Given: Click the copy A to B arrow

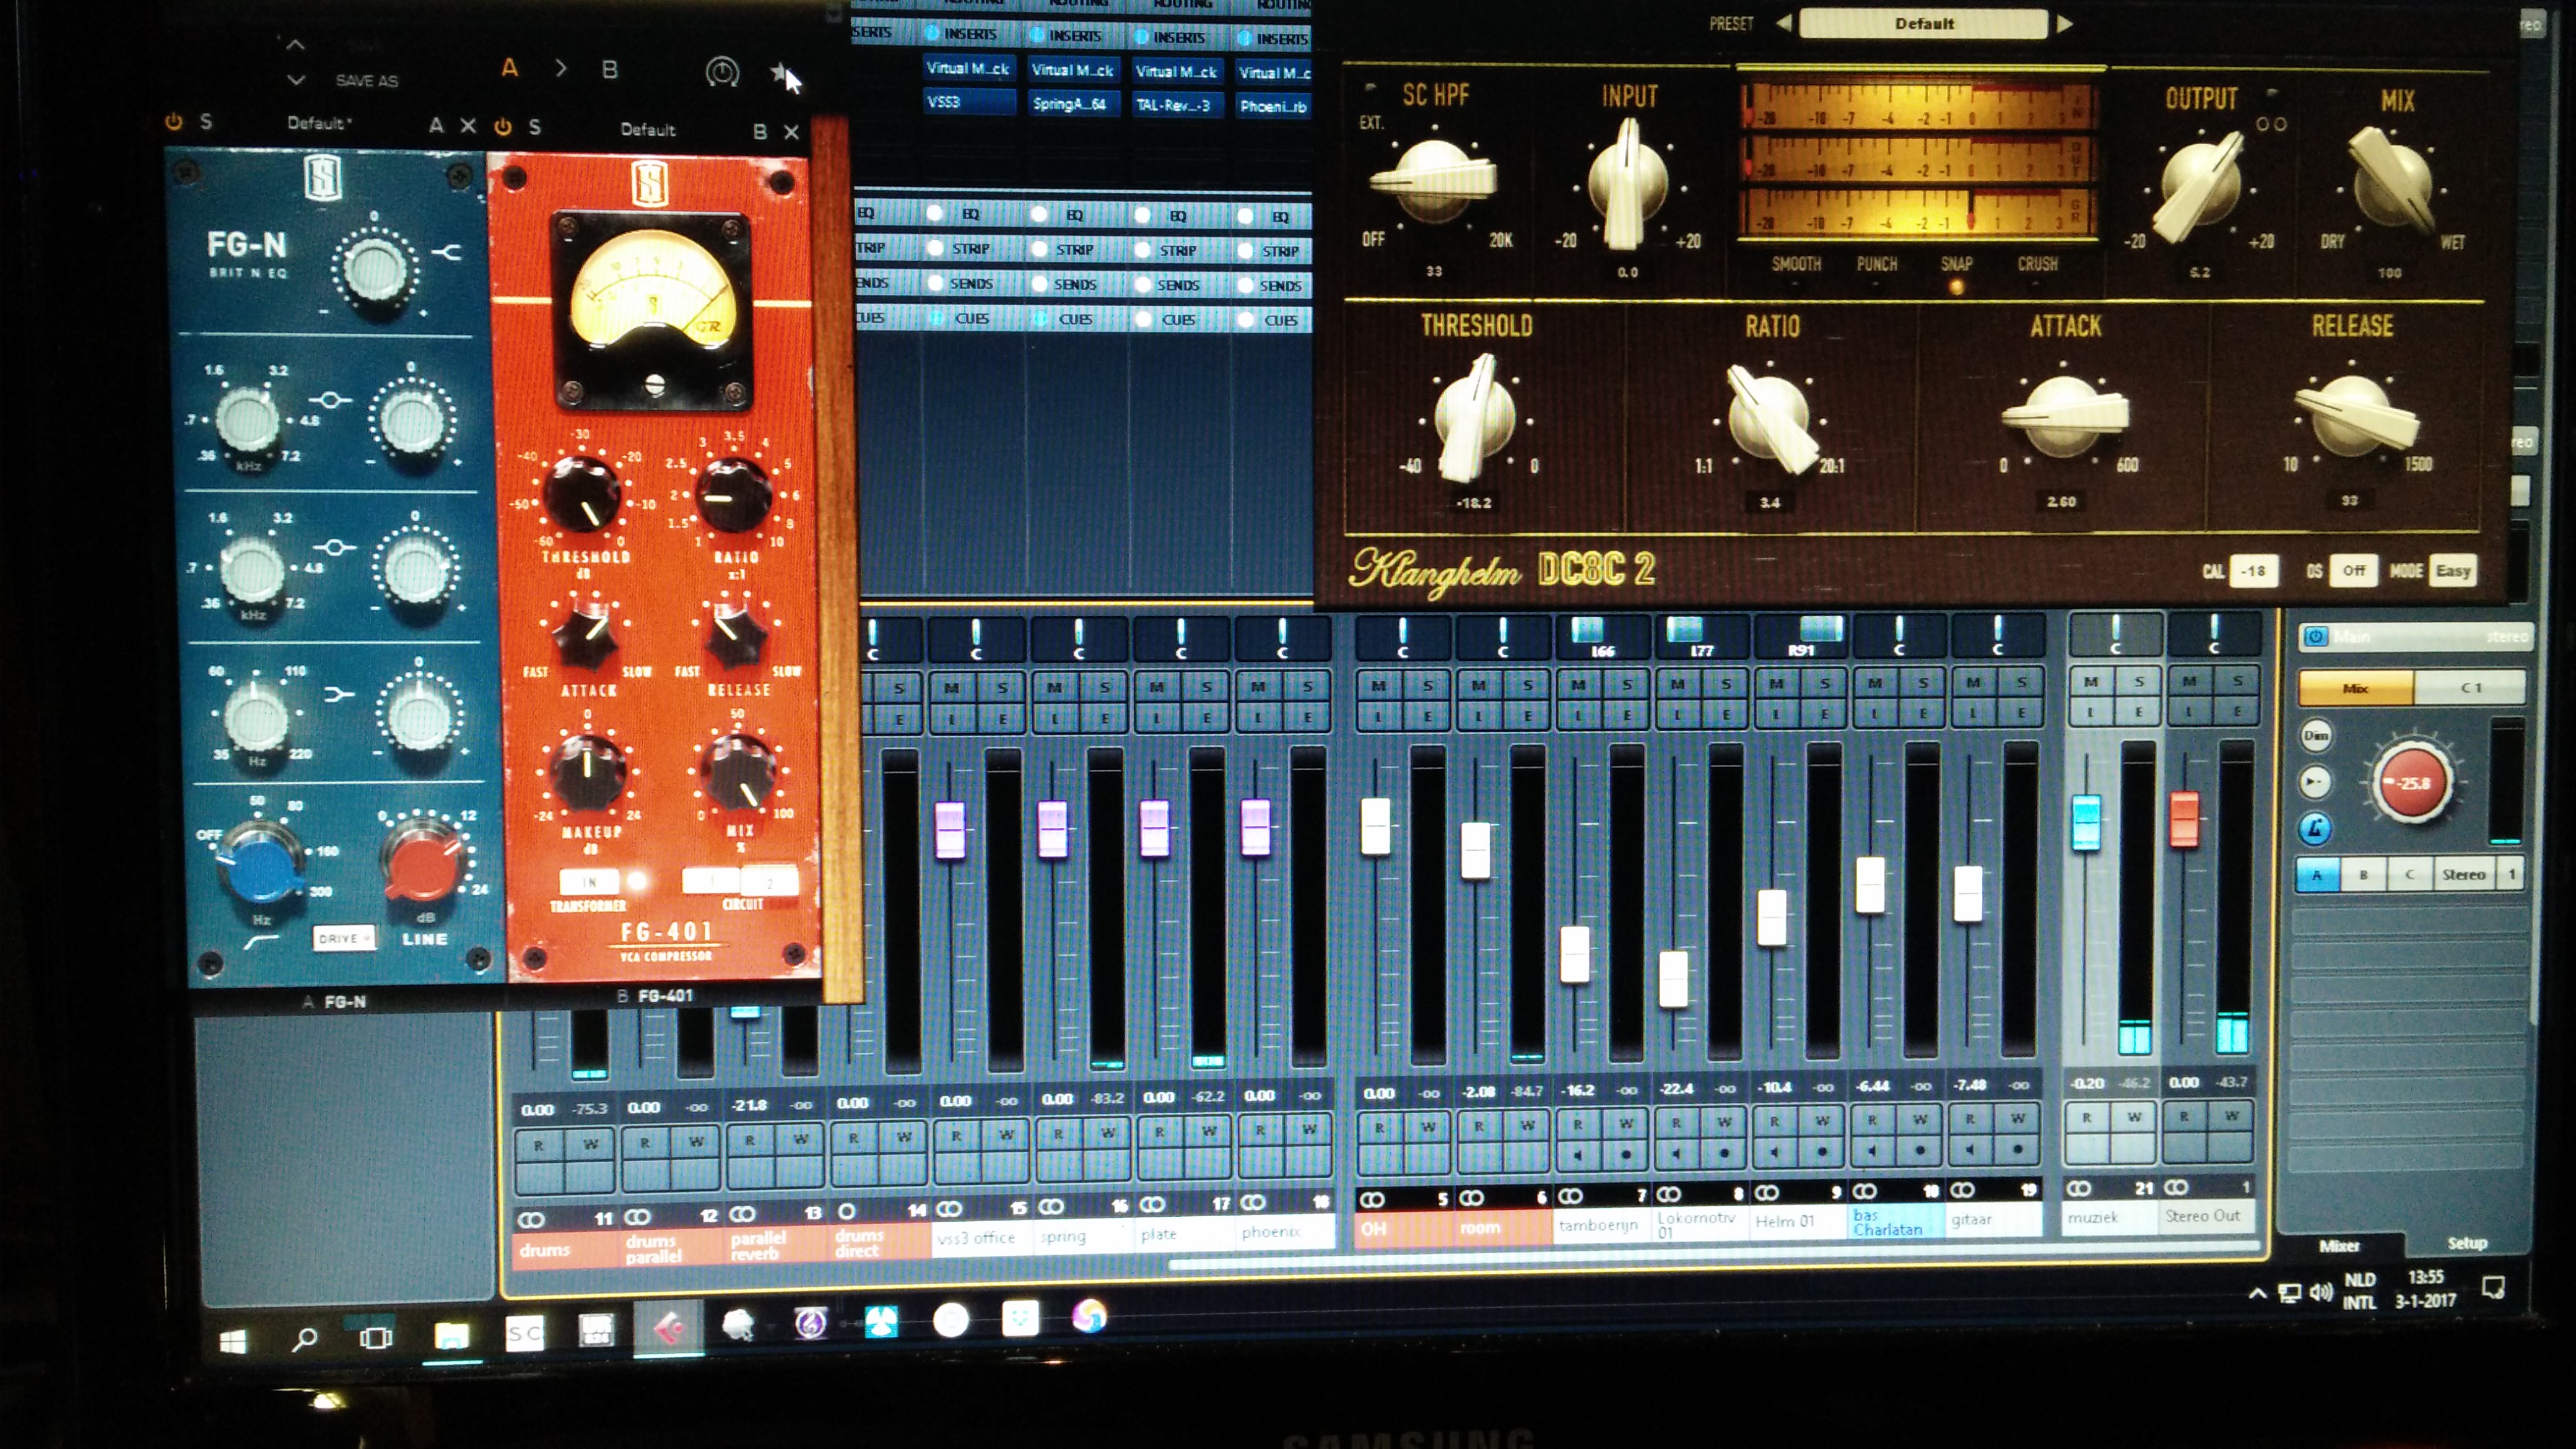Looking at the screenshot, I should pos(561,68).
